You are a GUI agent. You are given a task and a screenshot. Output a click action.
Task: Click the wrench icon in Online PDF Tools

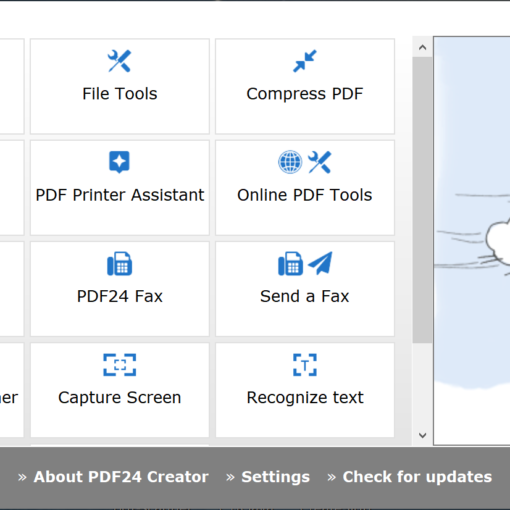point(320,162)
